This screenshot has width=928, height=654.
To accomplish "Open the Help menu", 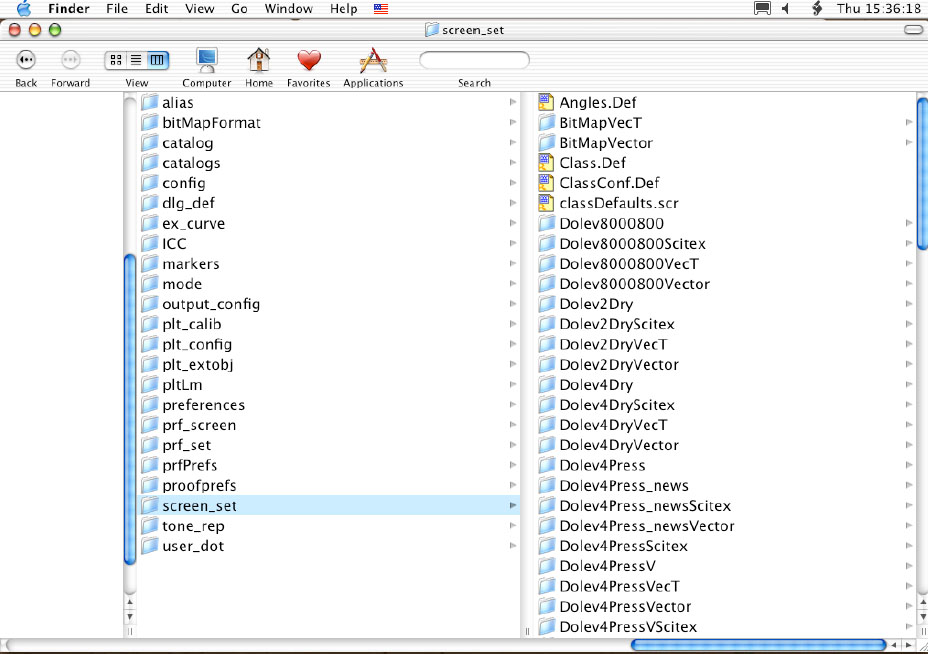I will (343, 9).
